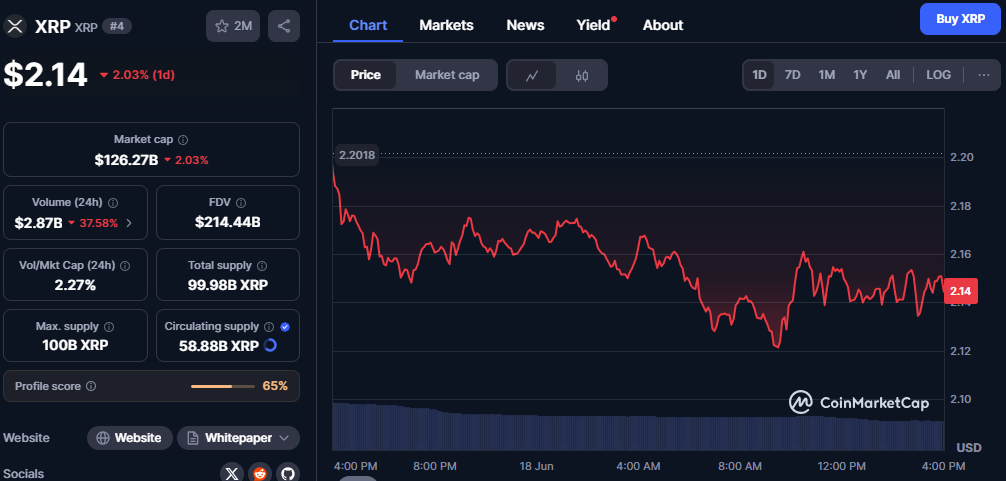Show Volume (24h) info icon
The image size is (1006, 481).
(x=113, y=203)
